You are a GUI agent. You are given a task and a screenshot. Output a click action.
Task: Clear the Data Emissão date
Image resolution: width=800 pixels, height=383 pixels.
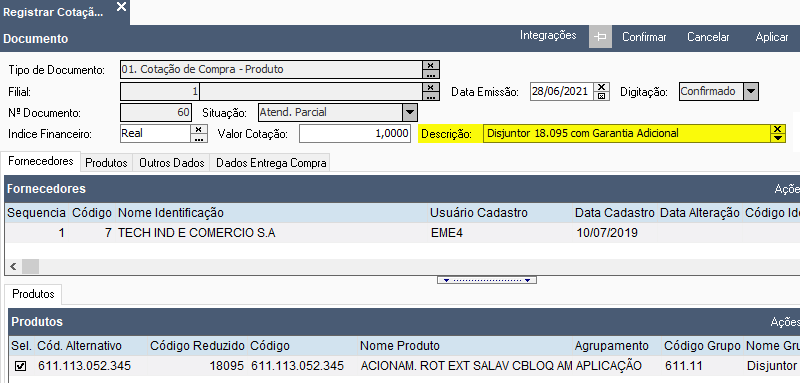[x=602, y=87]
